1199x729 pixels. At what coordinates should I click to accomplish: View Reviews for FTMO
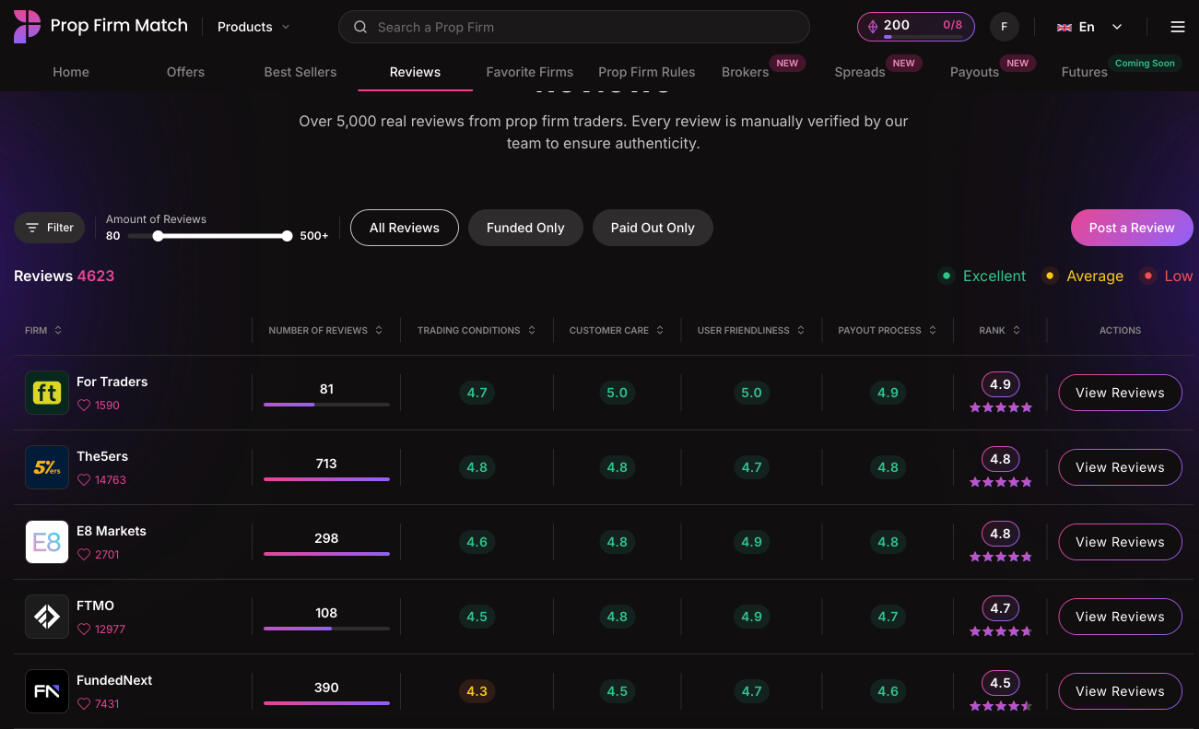[1120, 617]
